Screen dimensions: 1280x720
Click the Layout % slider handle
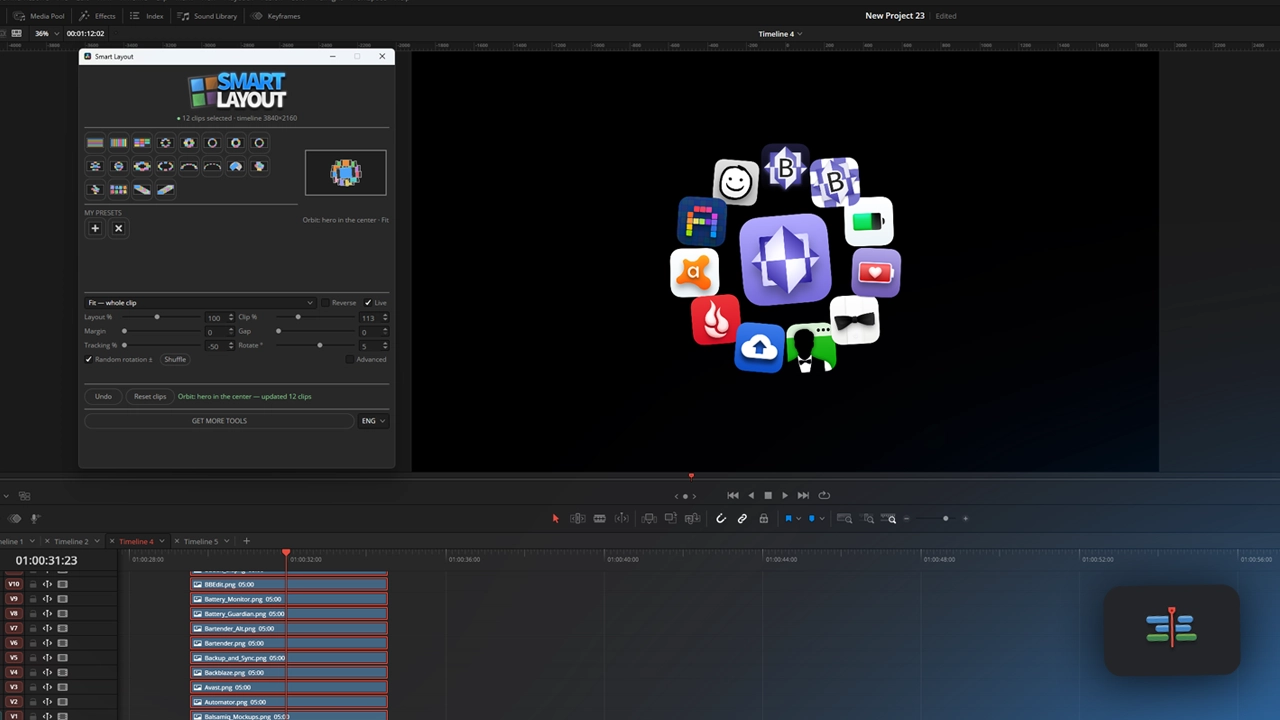(157, 317)
